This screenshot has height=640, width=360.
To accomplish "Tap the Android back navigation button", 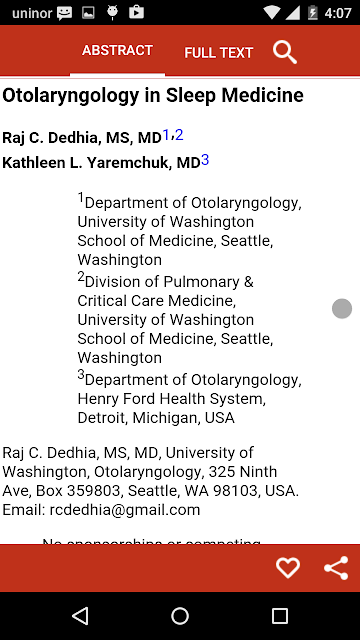I will (80, 616).
